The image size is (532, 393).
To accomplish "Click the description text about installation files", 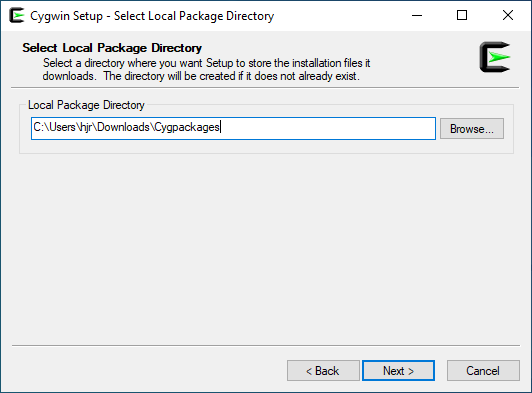I will pyautogui.click(x=206, y=70).
